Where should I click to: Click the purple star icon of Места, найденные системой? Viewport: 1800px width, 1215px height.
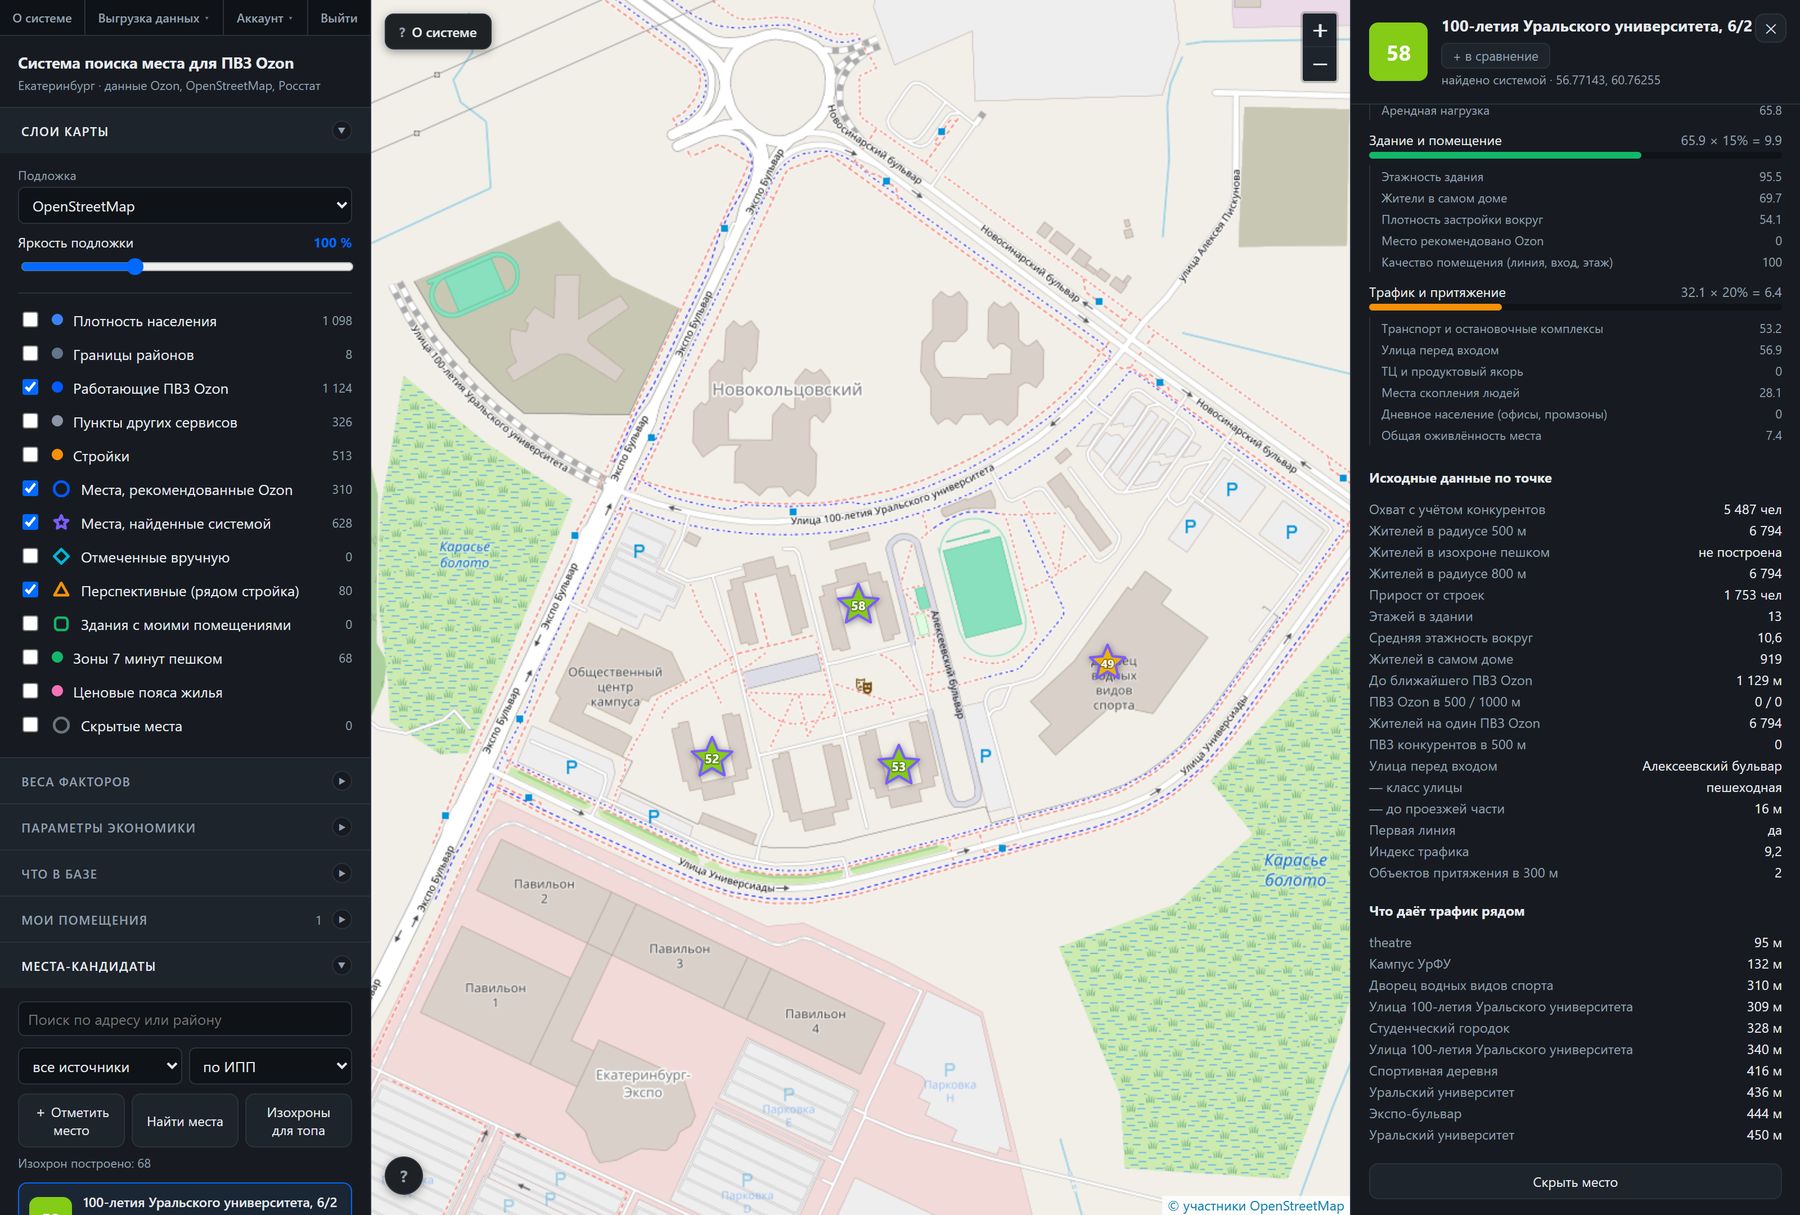[x=61, y=523]
